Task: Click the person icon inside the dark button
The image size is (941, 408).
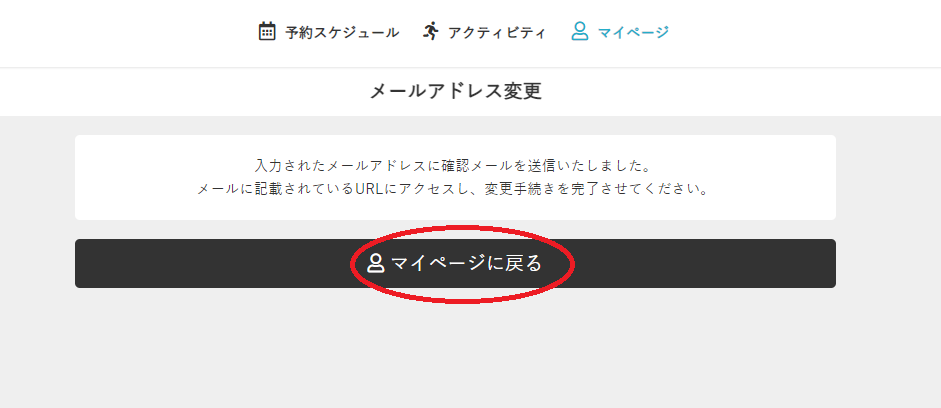Action: [x=376, y=263]
